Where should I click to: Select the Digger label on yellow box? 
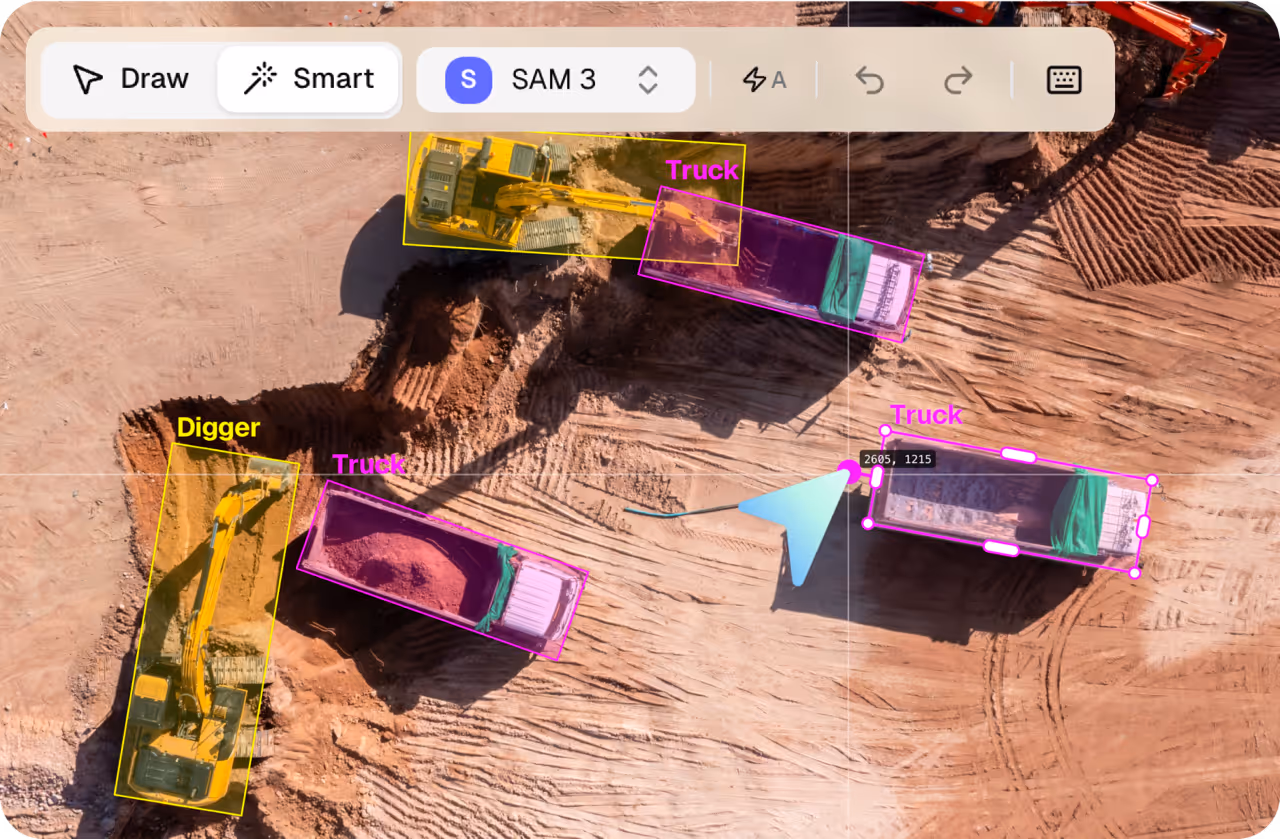pyautogui.click(x=218, y=428)
